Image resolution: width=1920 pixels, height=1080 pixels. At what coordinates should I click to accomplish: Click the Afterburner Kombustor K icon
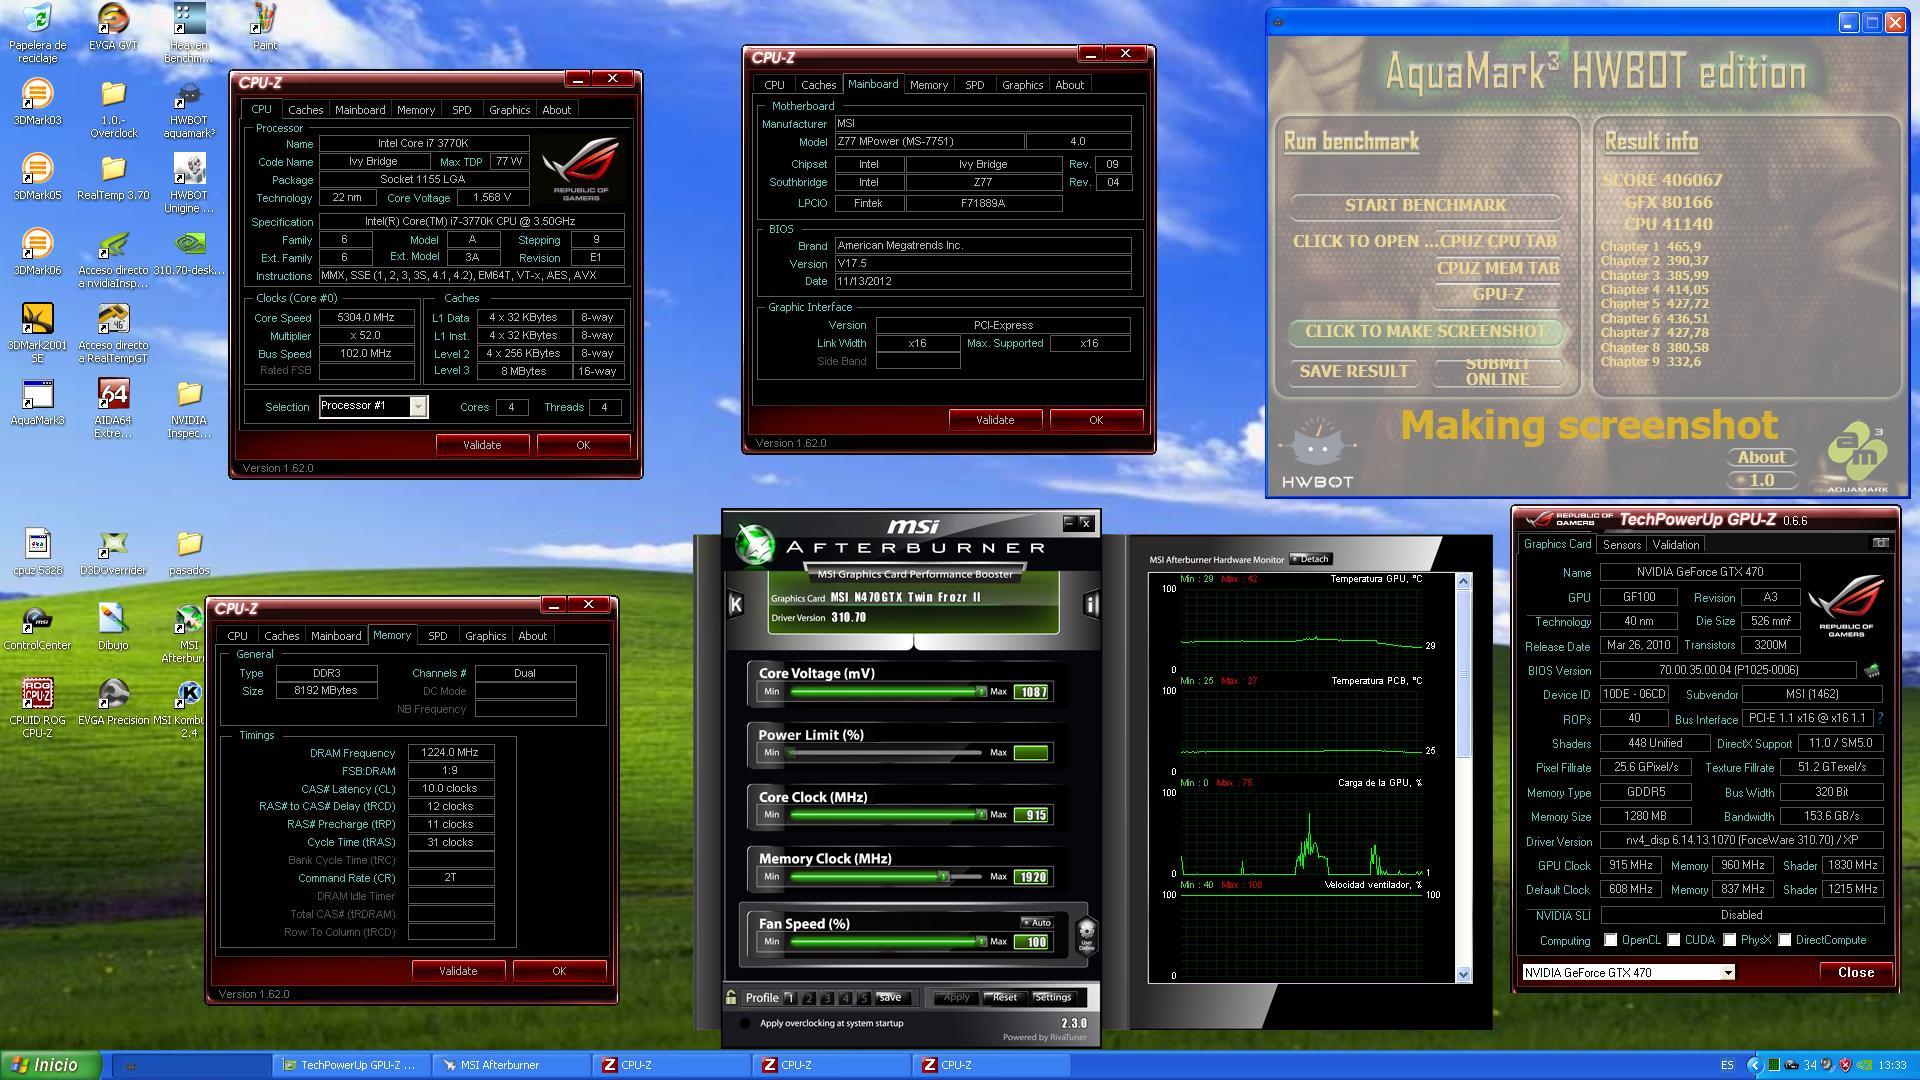point(736,603)
